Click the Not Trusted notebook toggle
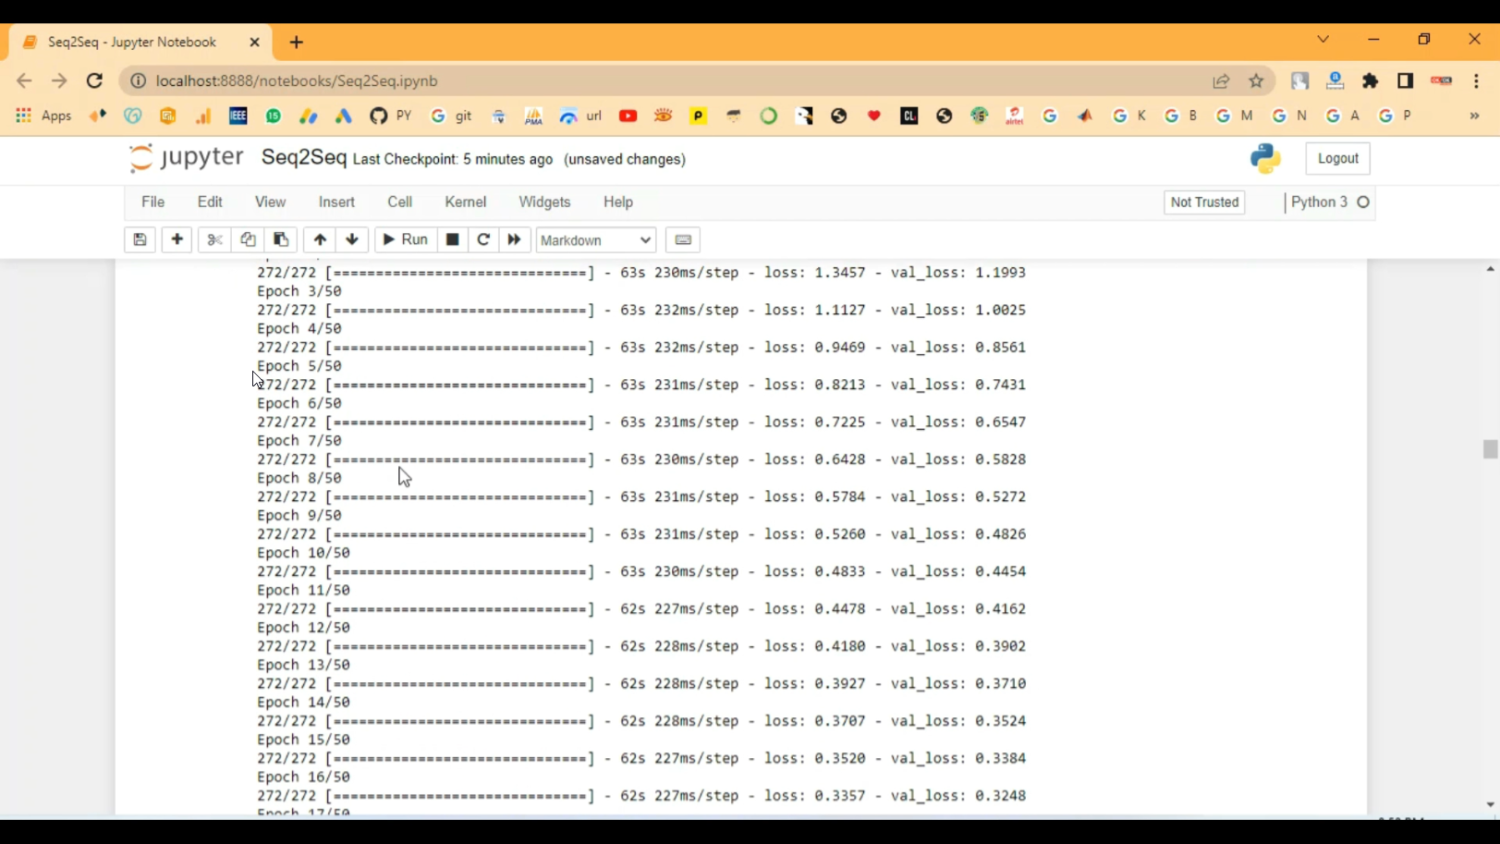Screen dimensions: 1500x844 [x=1204, y=202]
